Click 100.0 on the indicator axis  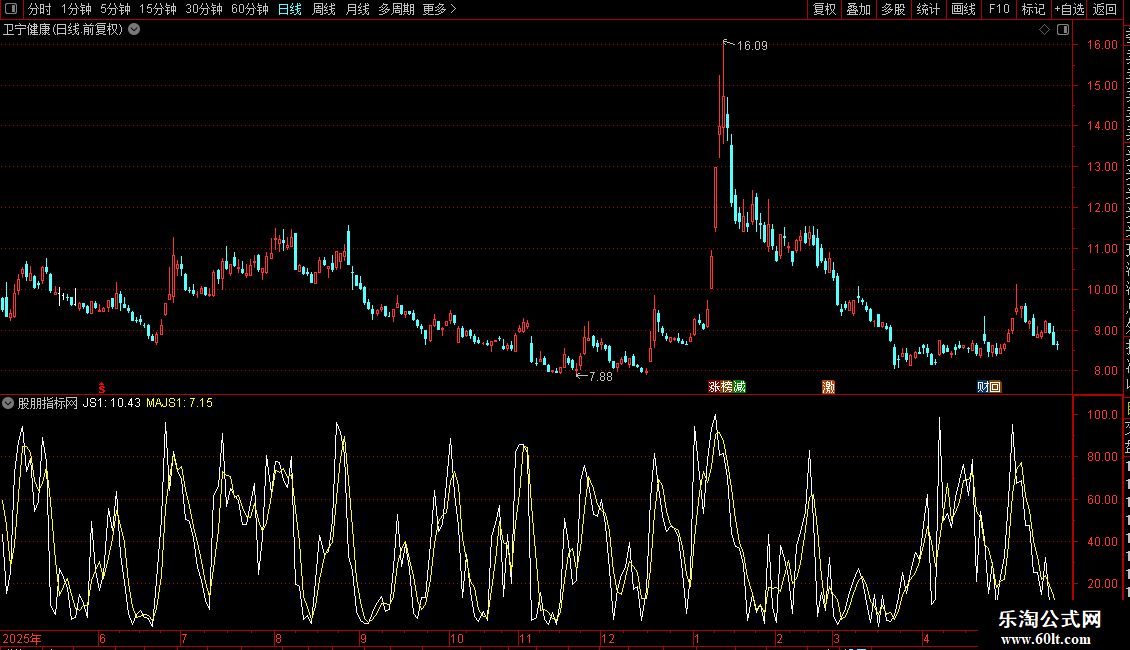[1103, 415]
